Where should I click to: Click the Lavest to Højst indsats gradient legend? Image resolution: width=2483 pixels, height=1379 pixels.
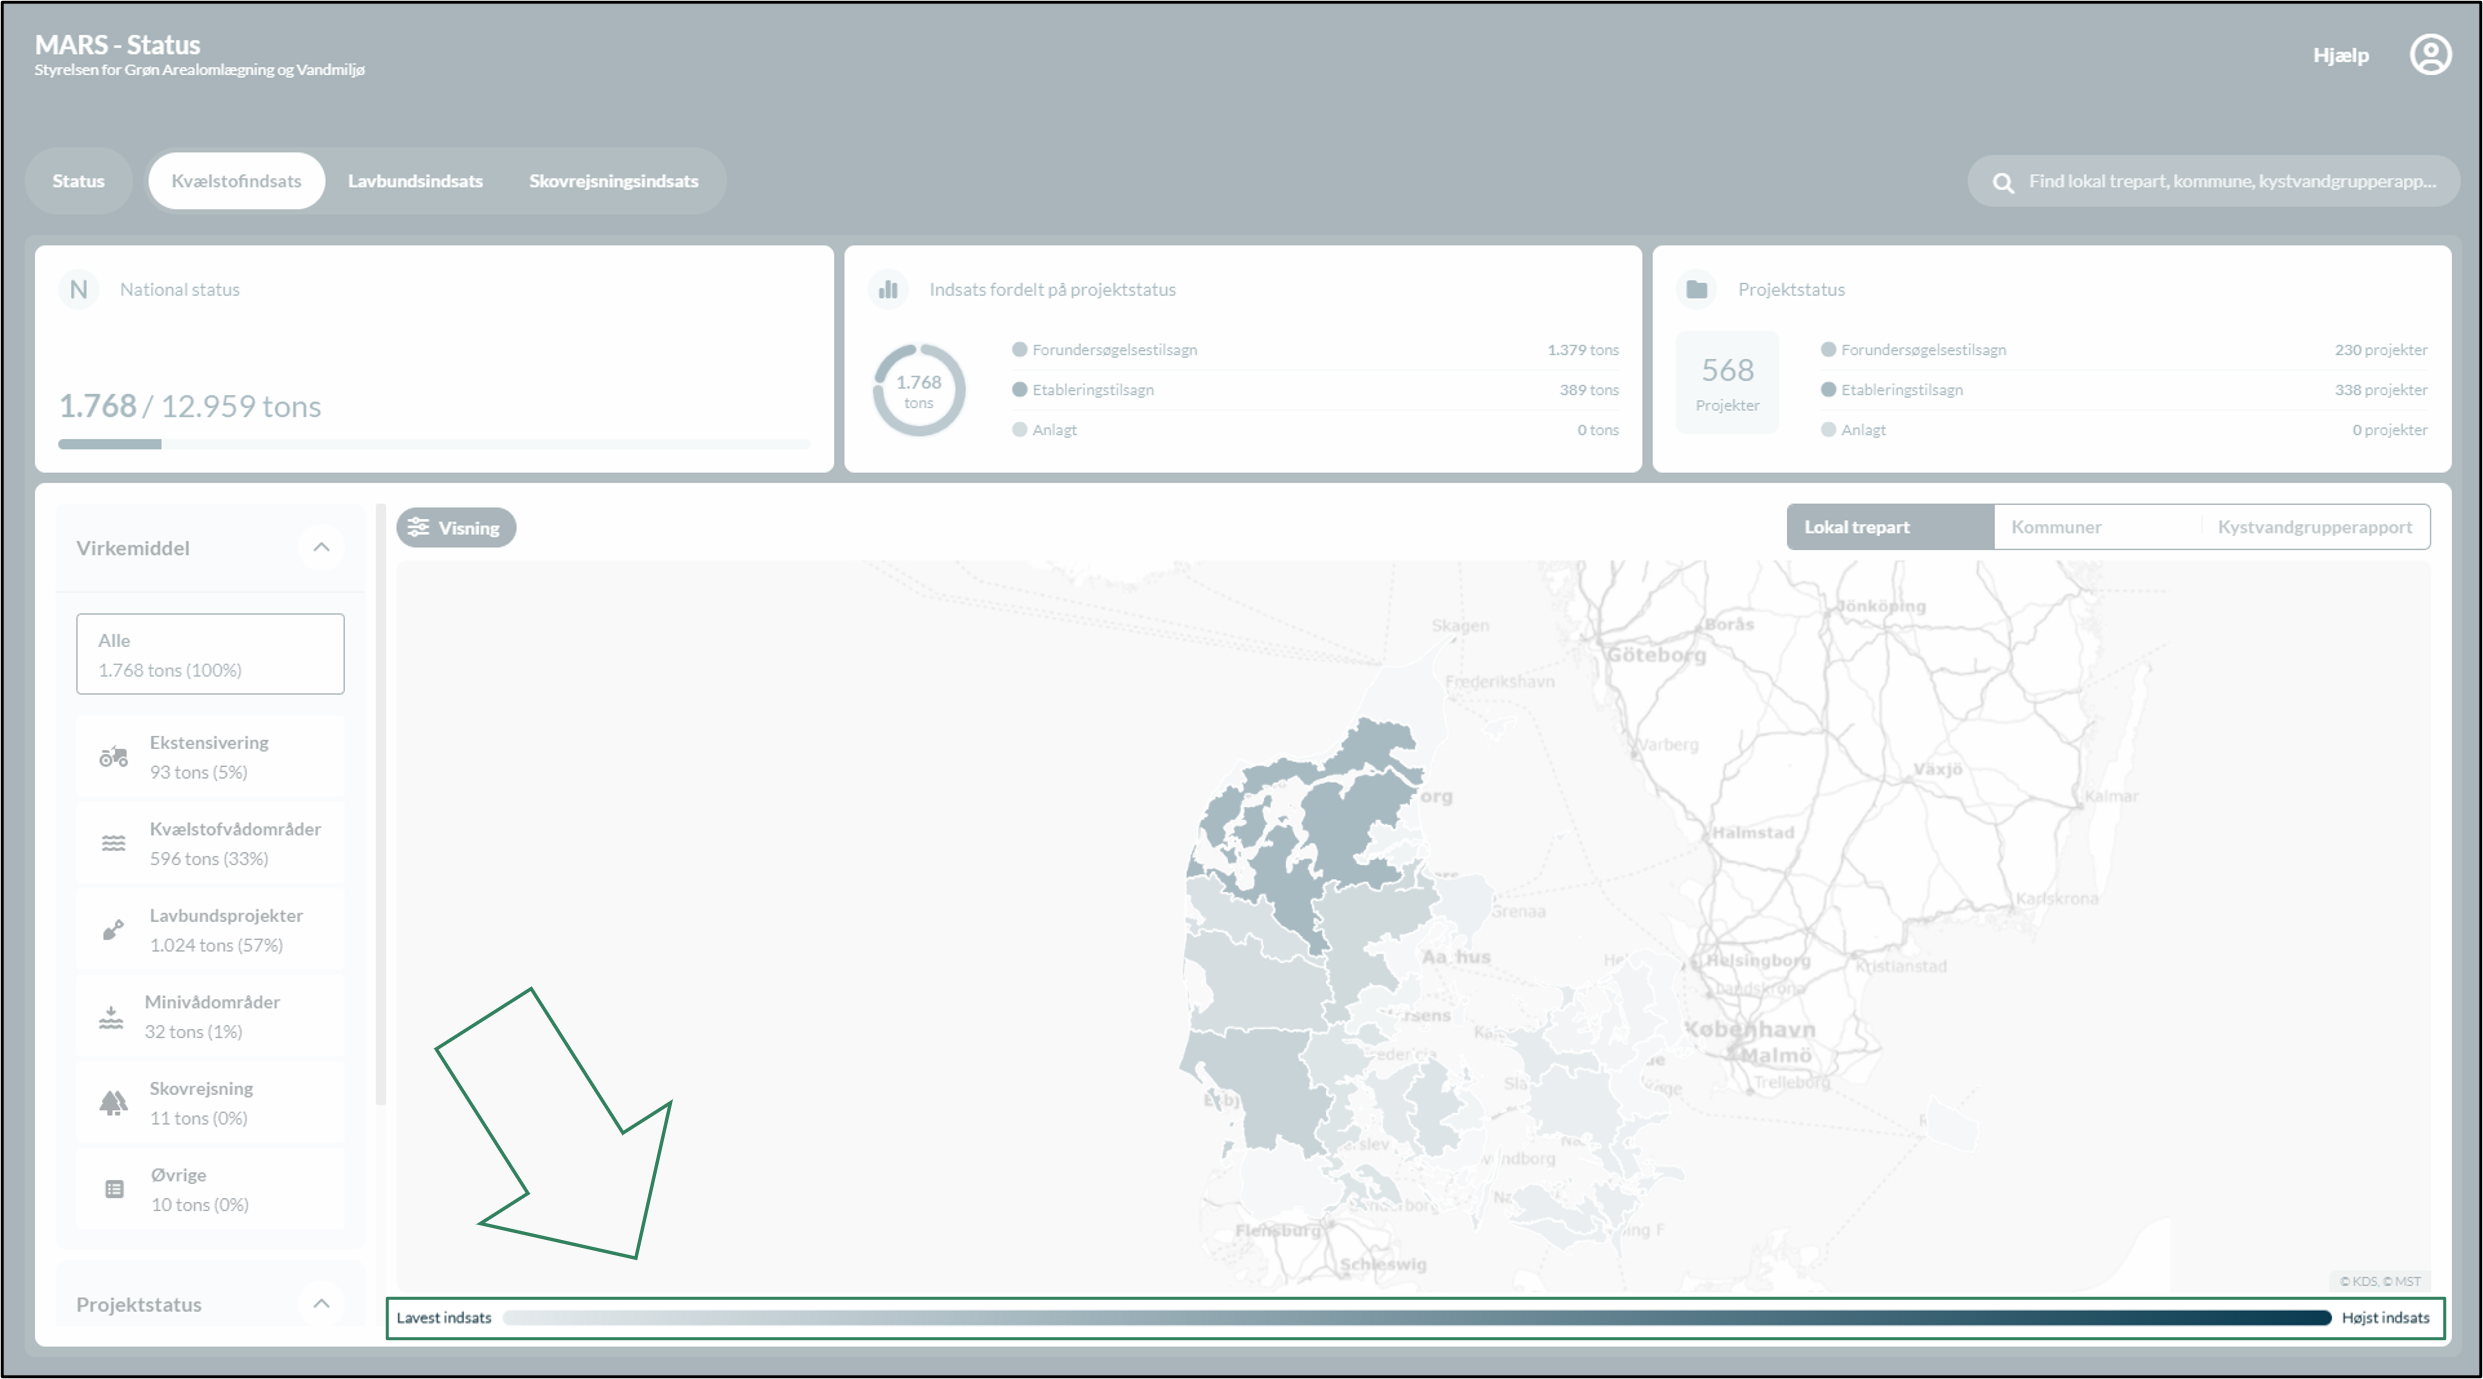[1417, 1318]
